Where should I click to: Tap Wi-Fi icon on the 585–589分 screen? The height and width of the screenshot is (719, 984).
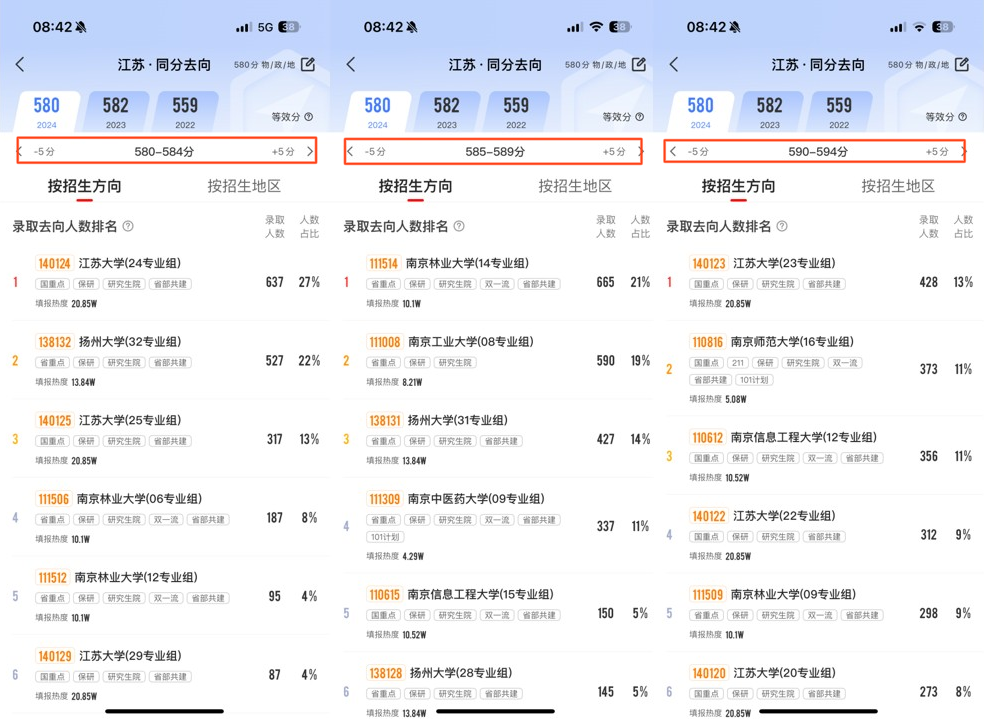coord(596,27)
